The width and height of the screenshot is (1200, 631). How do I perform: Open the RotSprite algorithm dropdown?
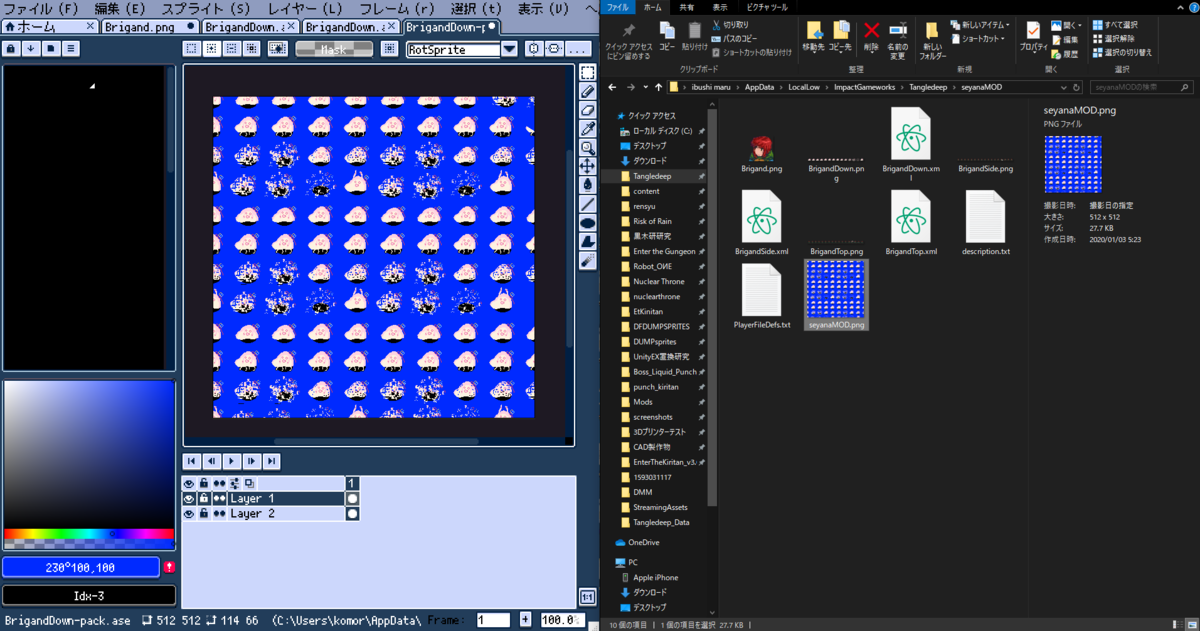(x=509, y=48)
